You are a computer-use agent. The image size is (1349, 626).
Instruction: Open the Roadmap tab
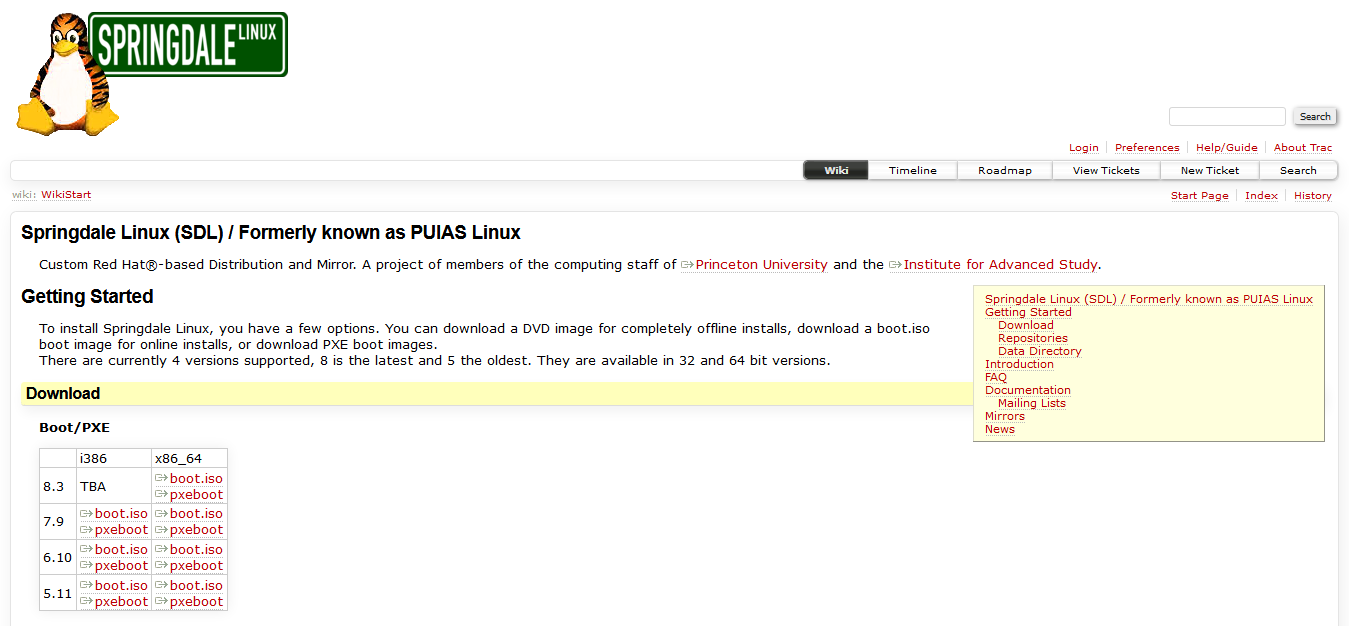(1004, 170)
